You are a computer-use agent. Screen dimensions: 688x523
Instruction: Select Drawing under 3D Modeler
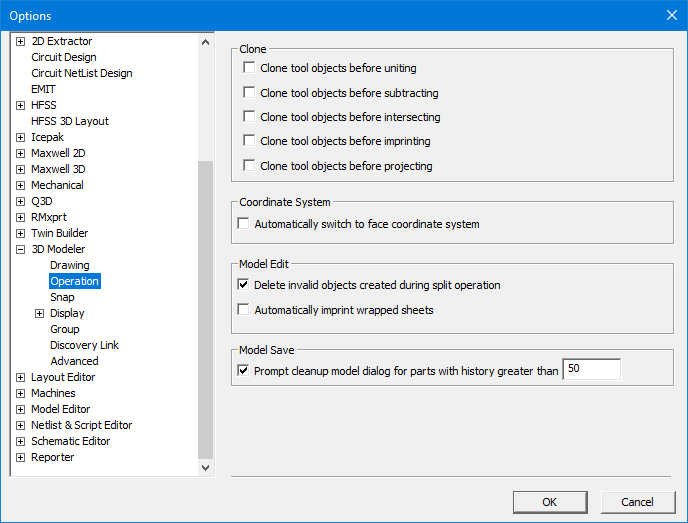[x=70, y=265]
